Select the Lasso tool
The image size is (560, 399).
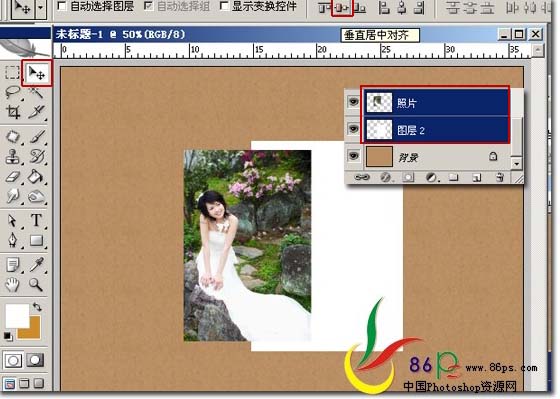pos(12,93)
